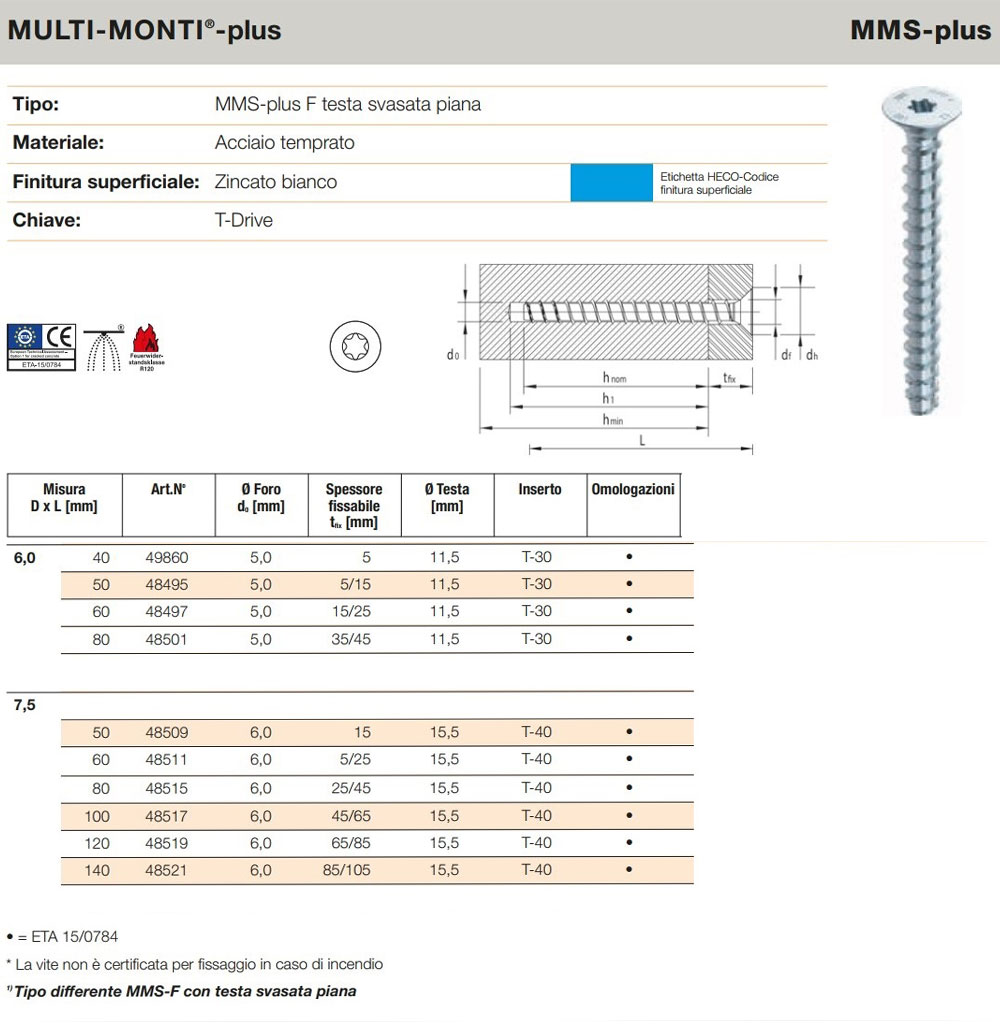
Task: Select the "Materiale:" label
Action: (58, 142)
